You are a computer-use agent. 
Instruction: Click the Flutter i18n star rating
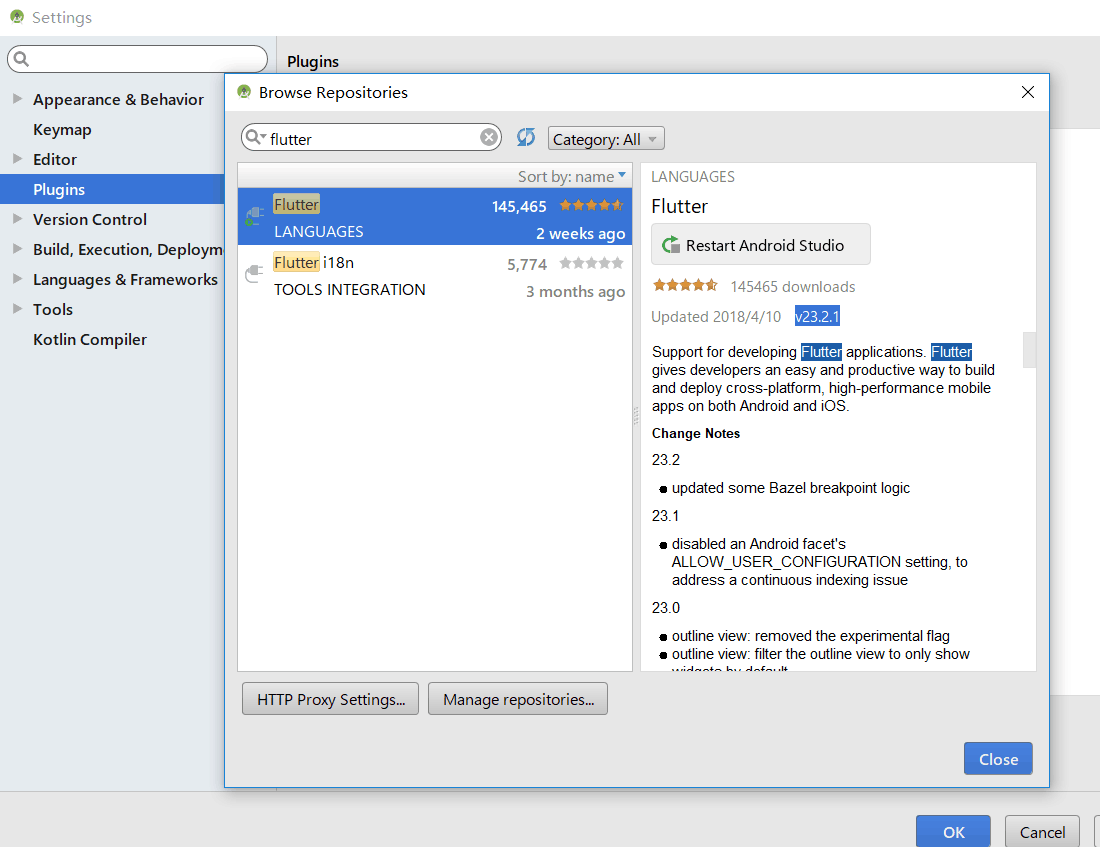point(591,263)
